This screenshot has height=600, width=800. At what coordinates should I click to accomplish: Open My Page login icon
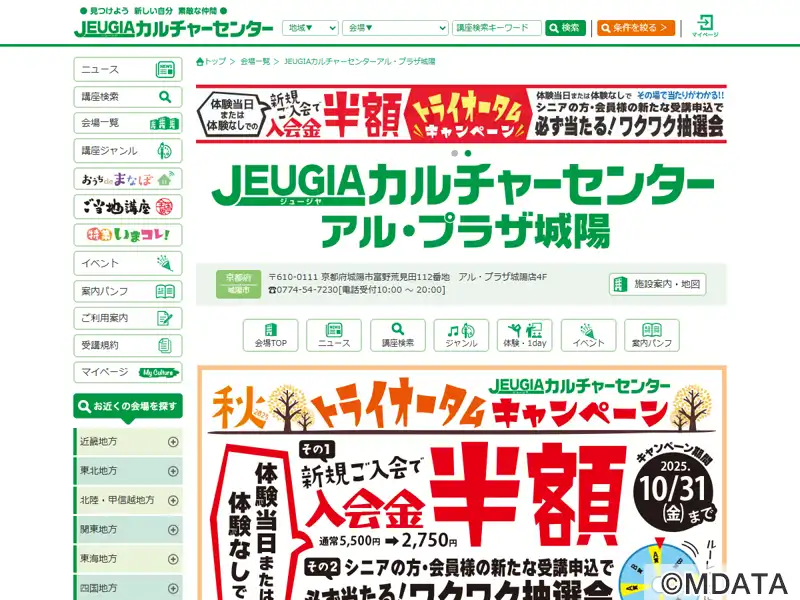705,26
